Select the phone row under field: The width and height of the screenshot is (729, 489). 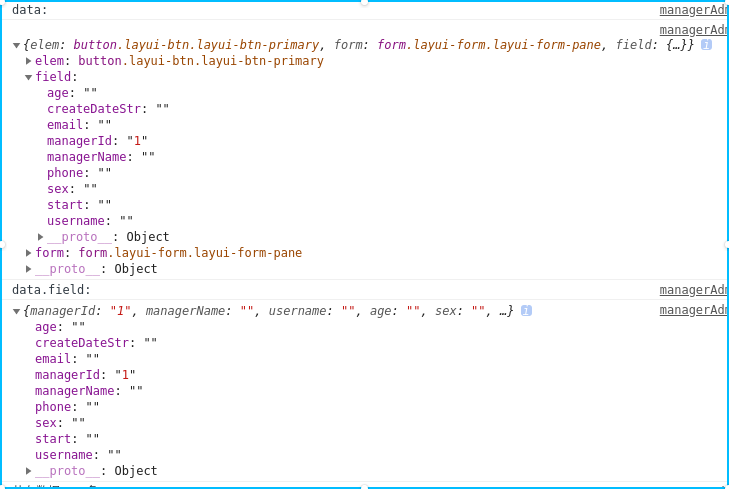[x=79, y=173]
